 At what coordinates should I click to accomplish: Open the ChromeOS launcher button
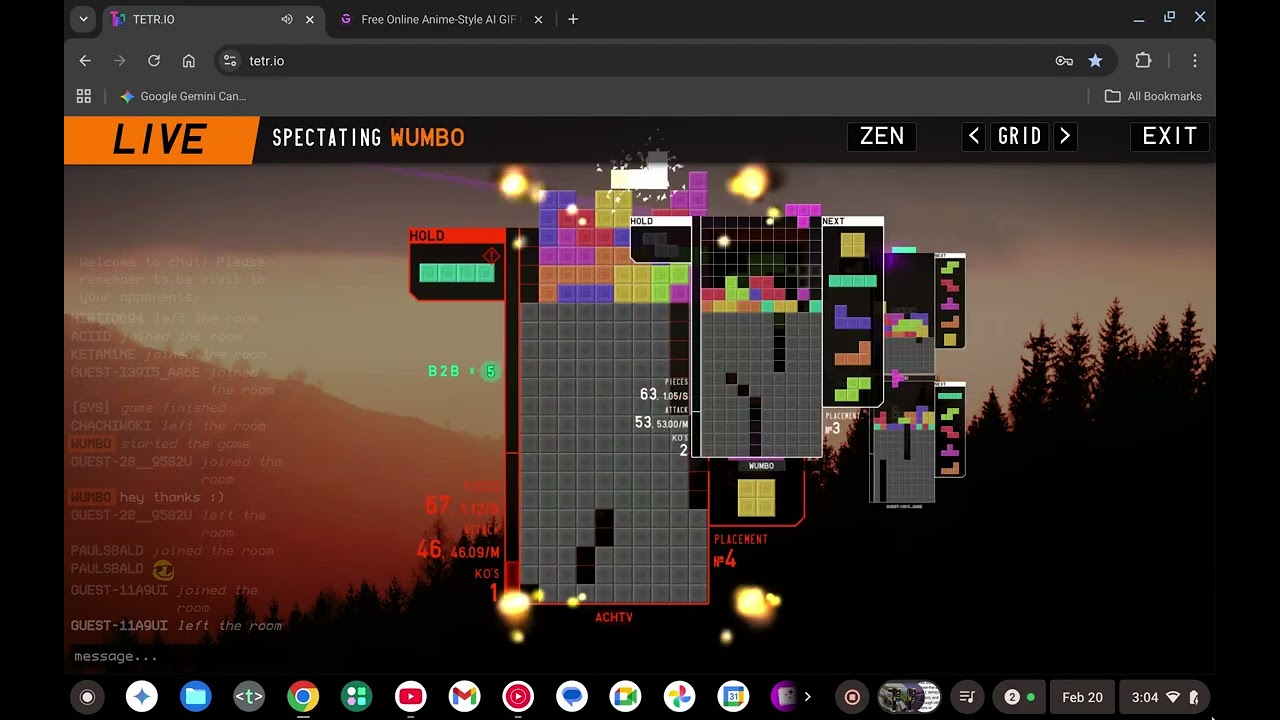87,697
